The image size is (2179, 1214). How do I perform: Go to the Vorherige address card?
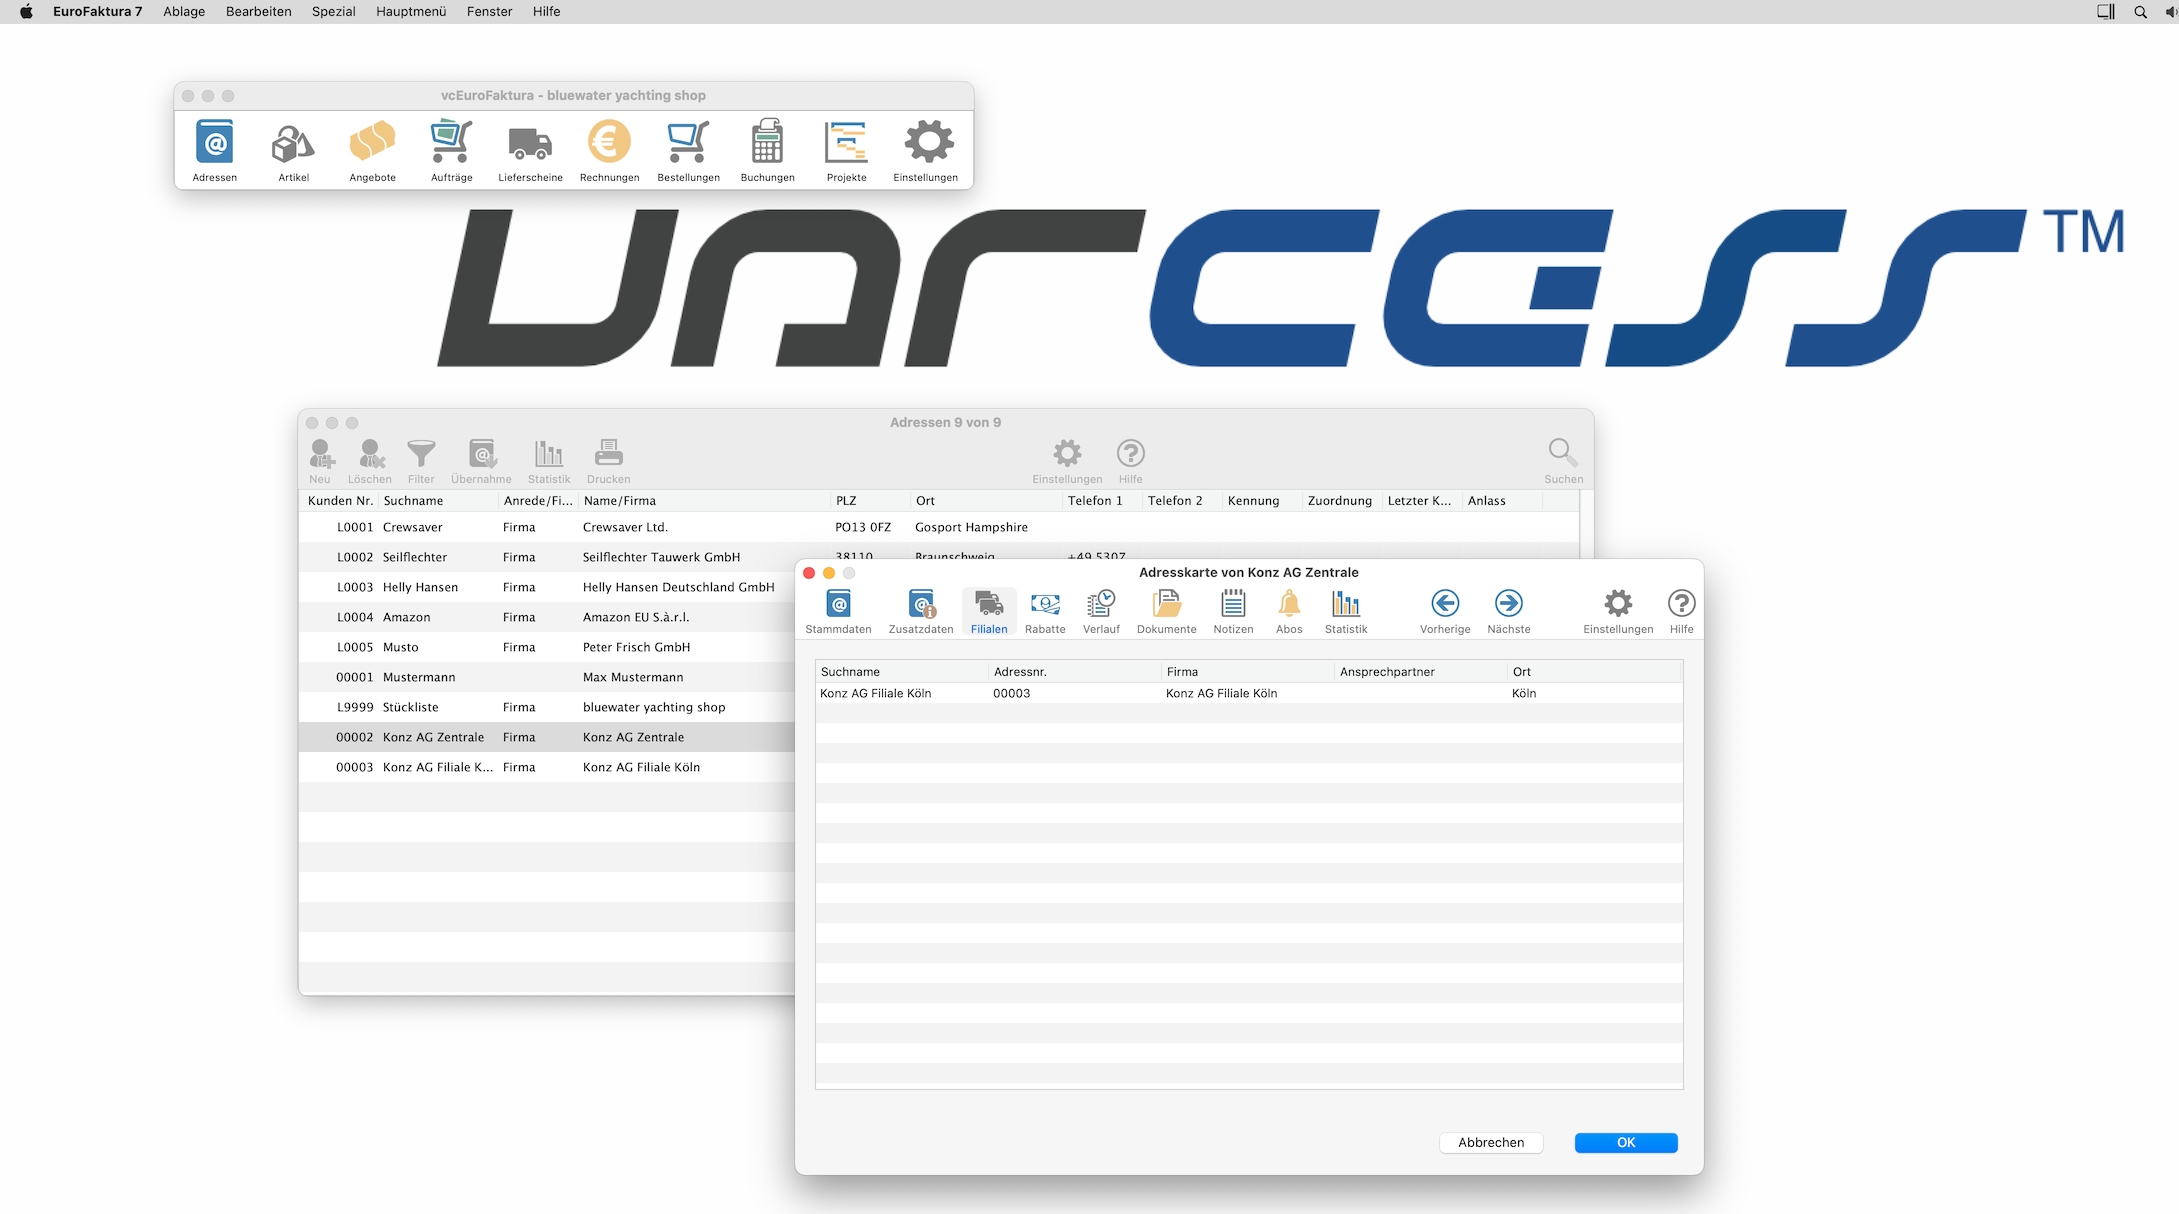[x=1444, y=611]
